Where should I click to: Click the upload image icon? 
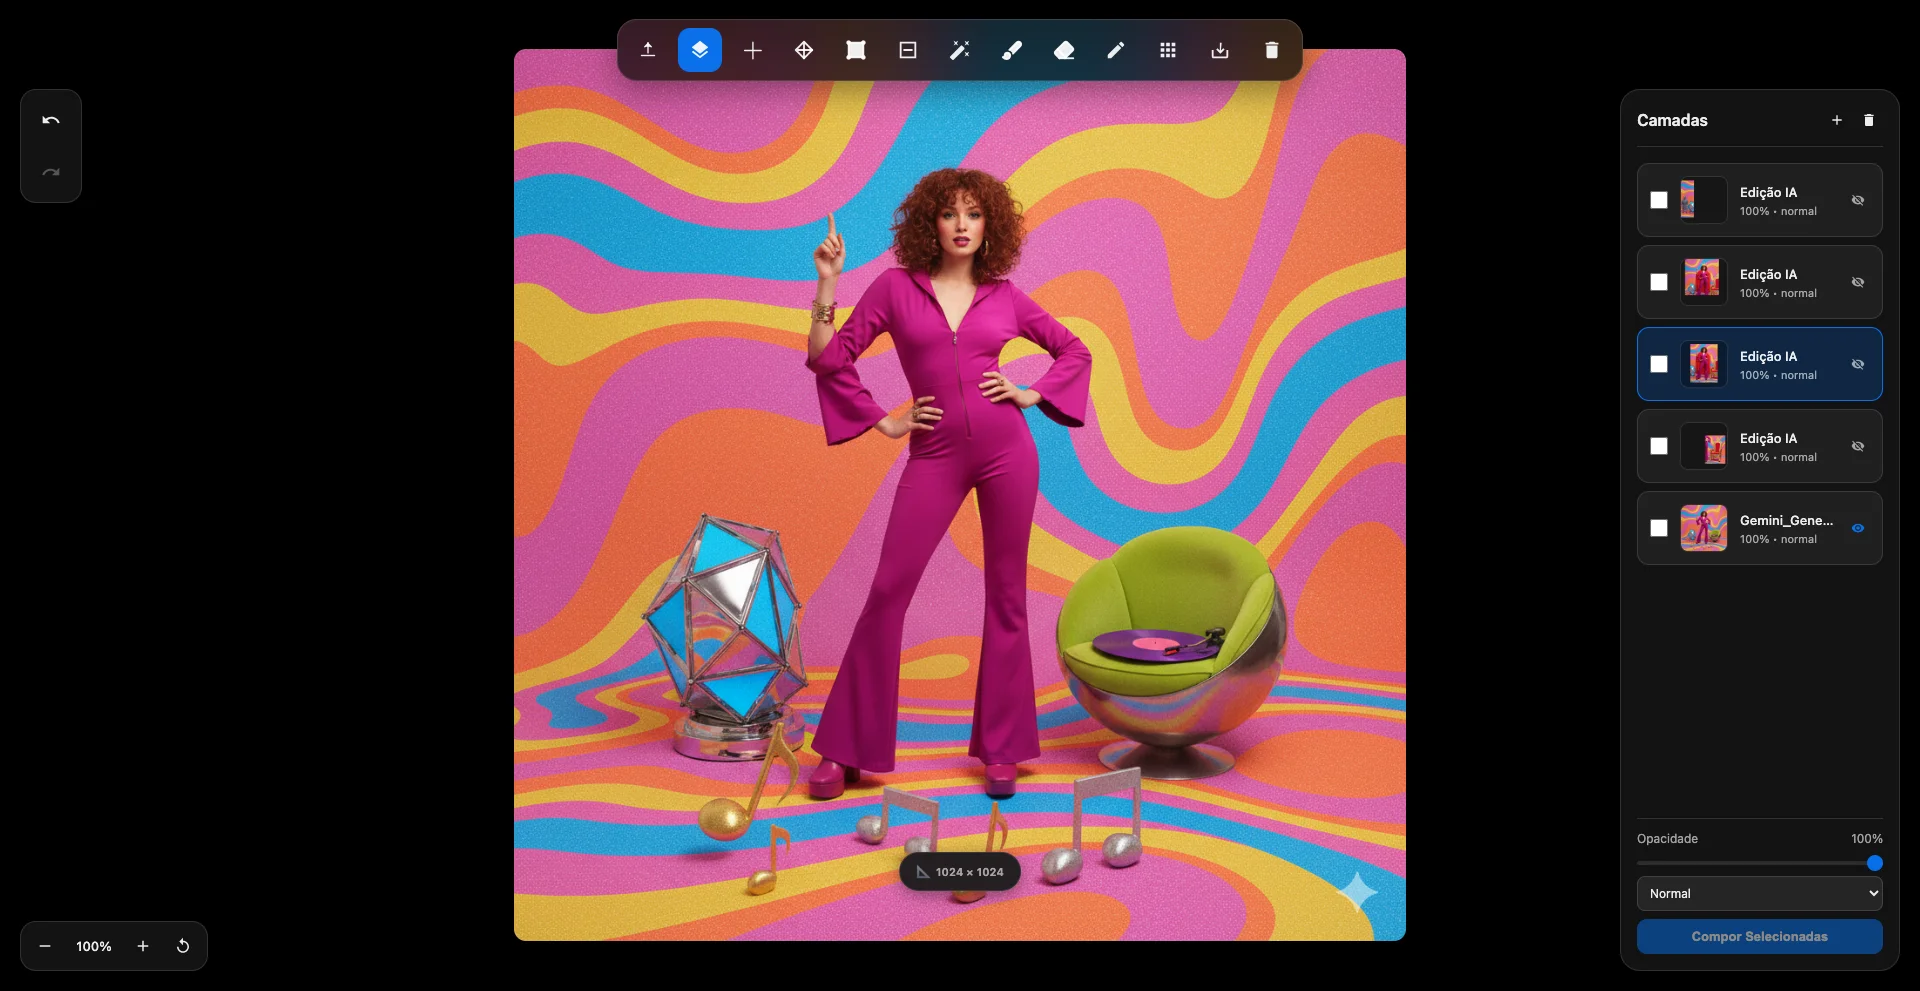[x=647, y=50]
